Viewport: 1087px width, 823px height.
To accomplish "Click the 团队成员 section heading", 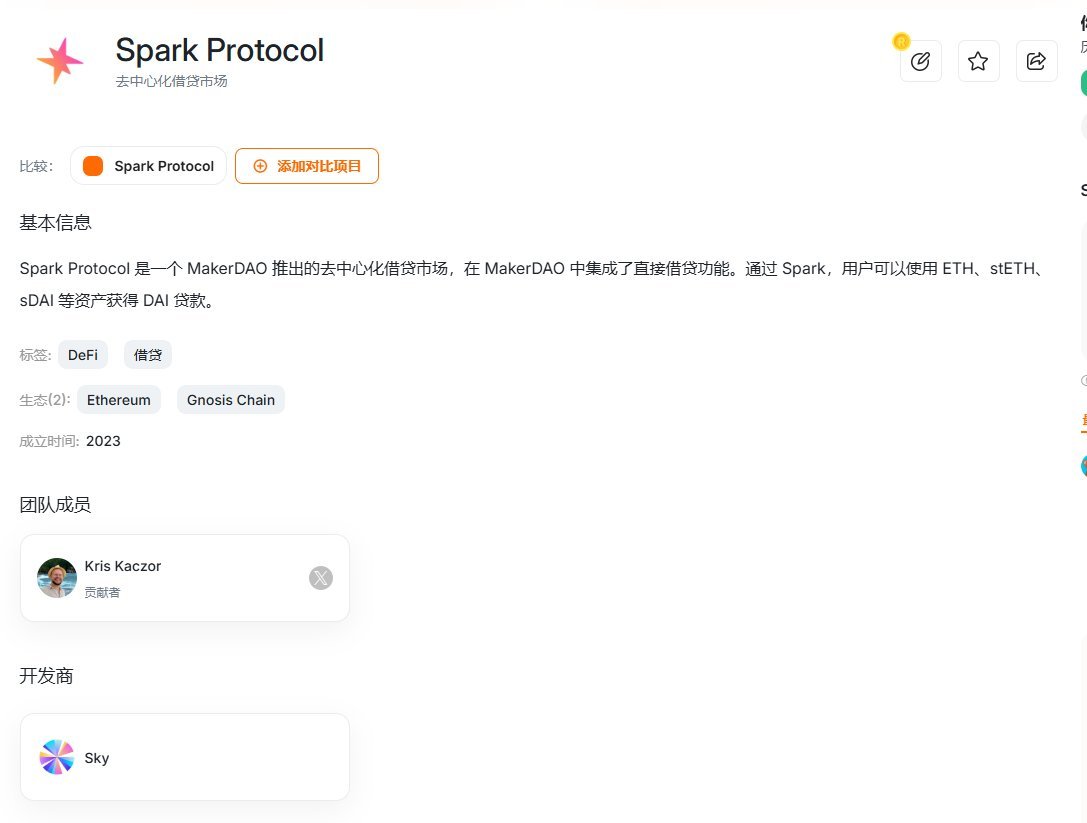I will [55, 505].
